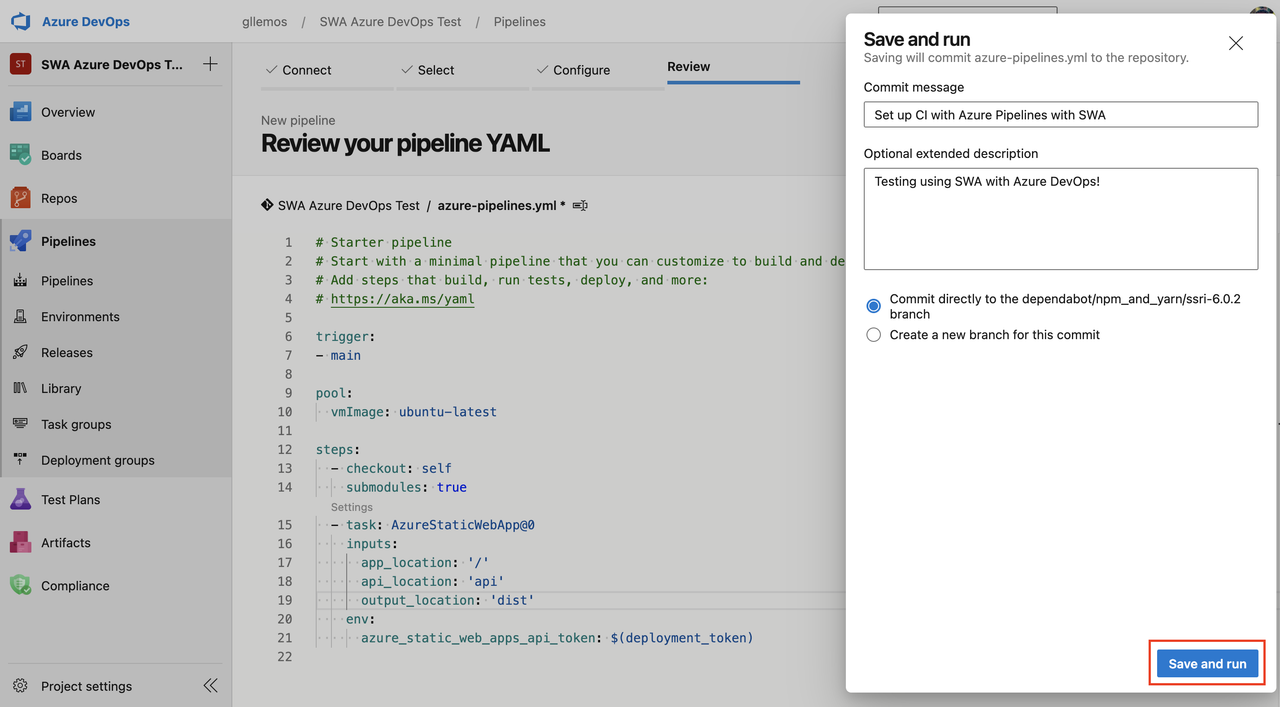Open the https://aka.ms/yaml link in editor
Viewport: 1280px width, 707px height.
(x=402, y=298)
